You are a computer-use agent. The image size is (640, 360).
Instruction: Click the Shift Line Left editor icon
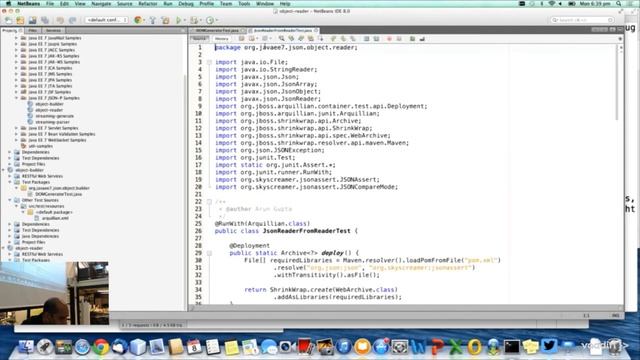[367, 39]
